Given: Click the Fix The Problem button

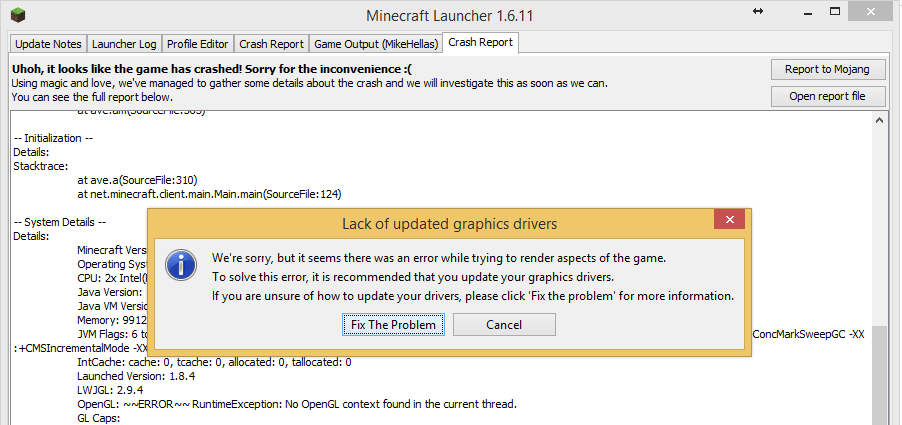Looking at the screenshot, I should (x=393, y=325).
